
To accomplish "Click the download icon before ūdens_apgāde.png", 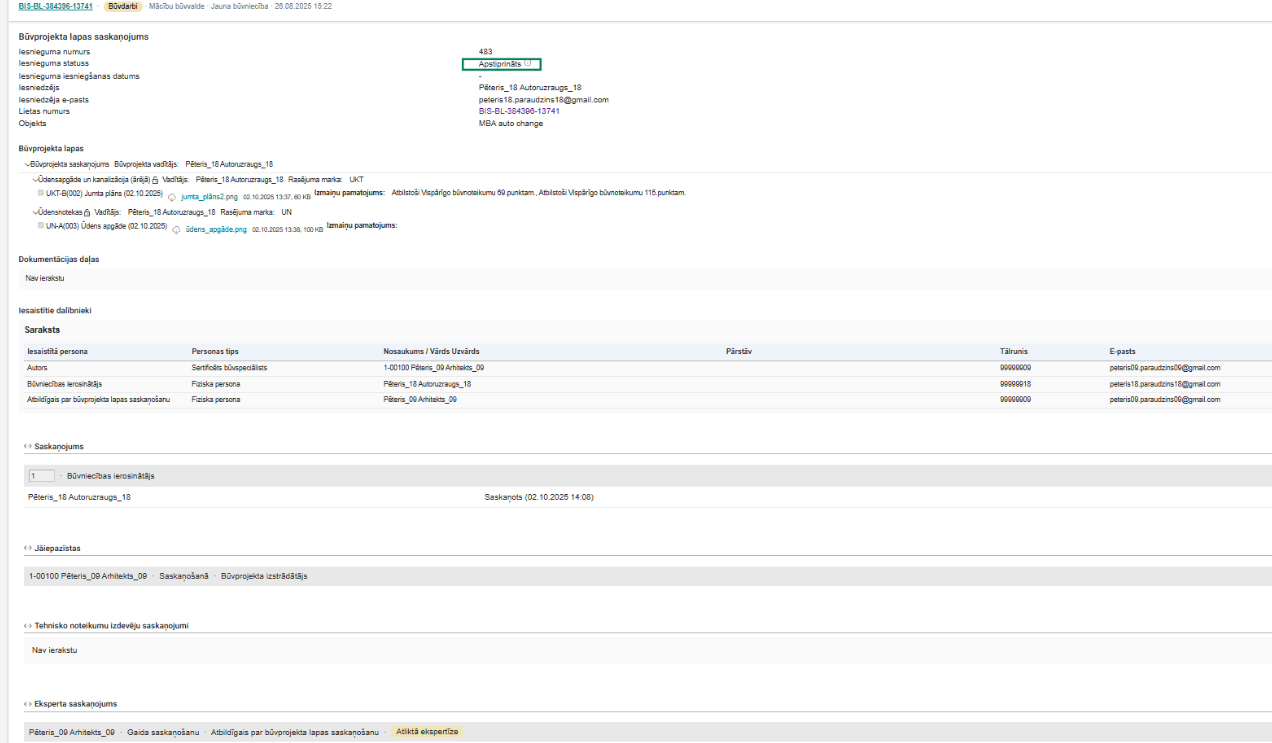I will point(177,230).
